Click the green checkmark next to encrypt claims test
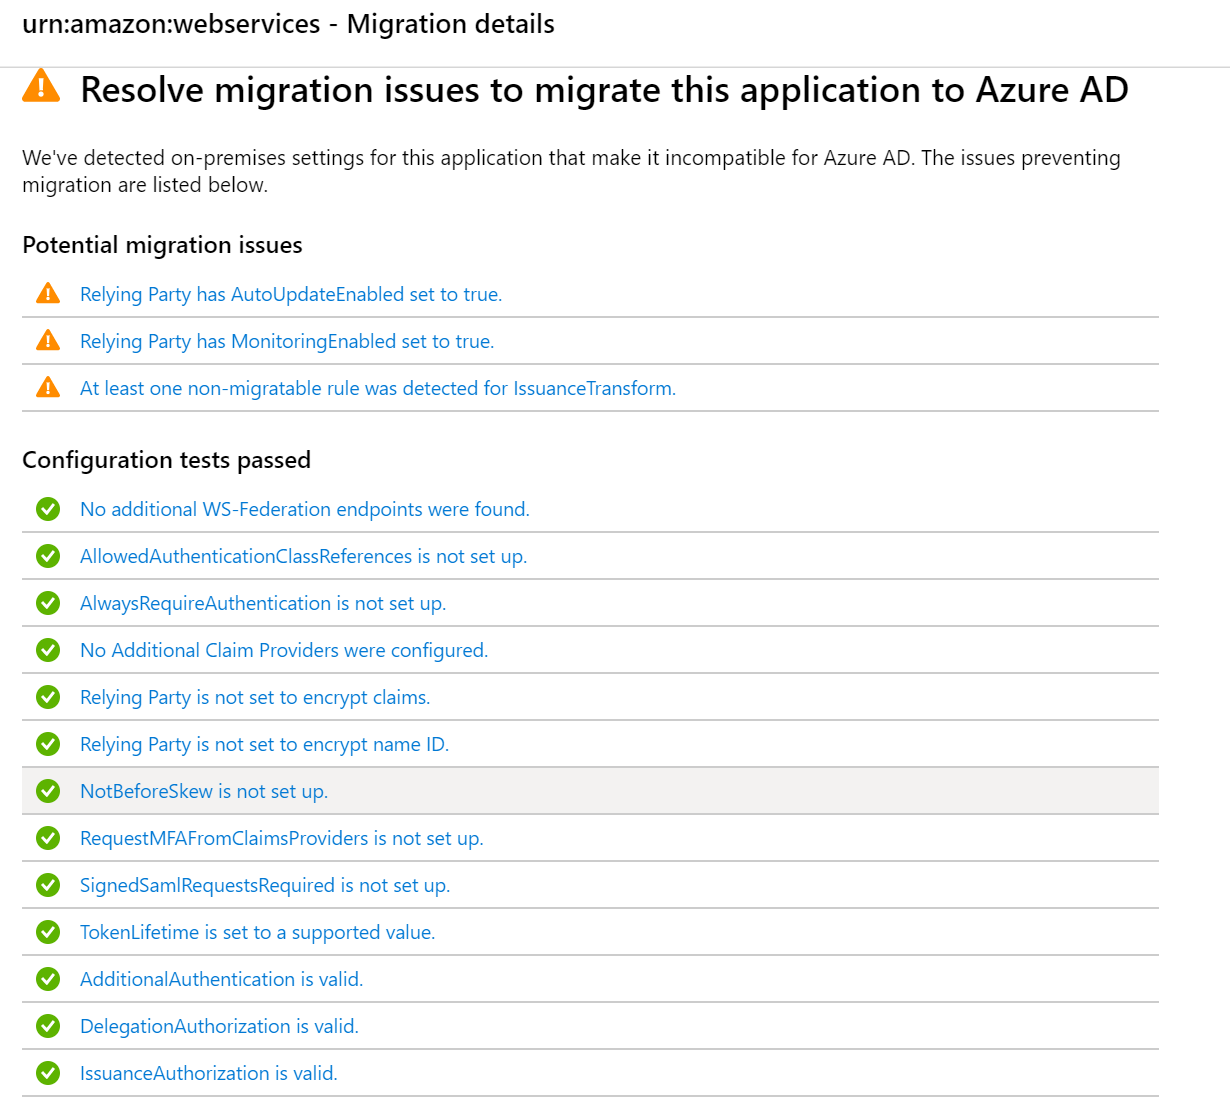The image size is (1230, 1112). (48, 697)
